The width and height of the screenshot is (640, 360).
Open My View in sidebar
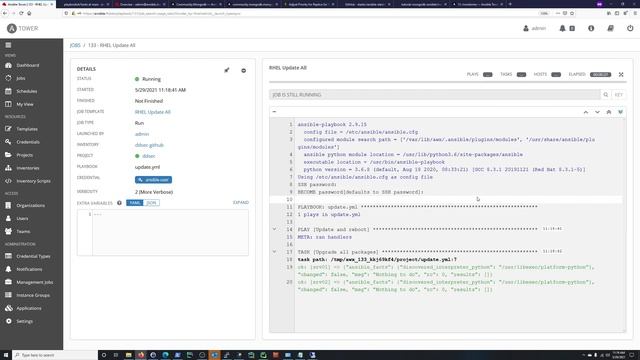[24, 104]
